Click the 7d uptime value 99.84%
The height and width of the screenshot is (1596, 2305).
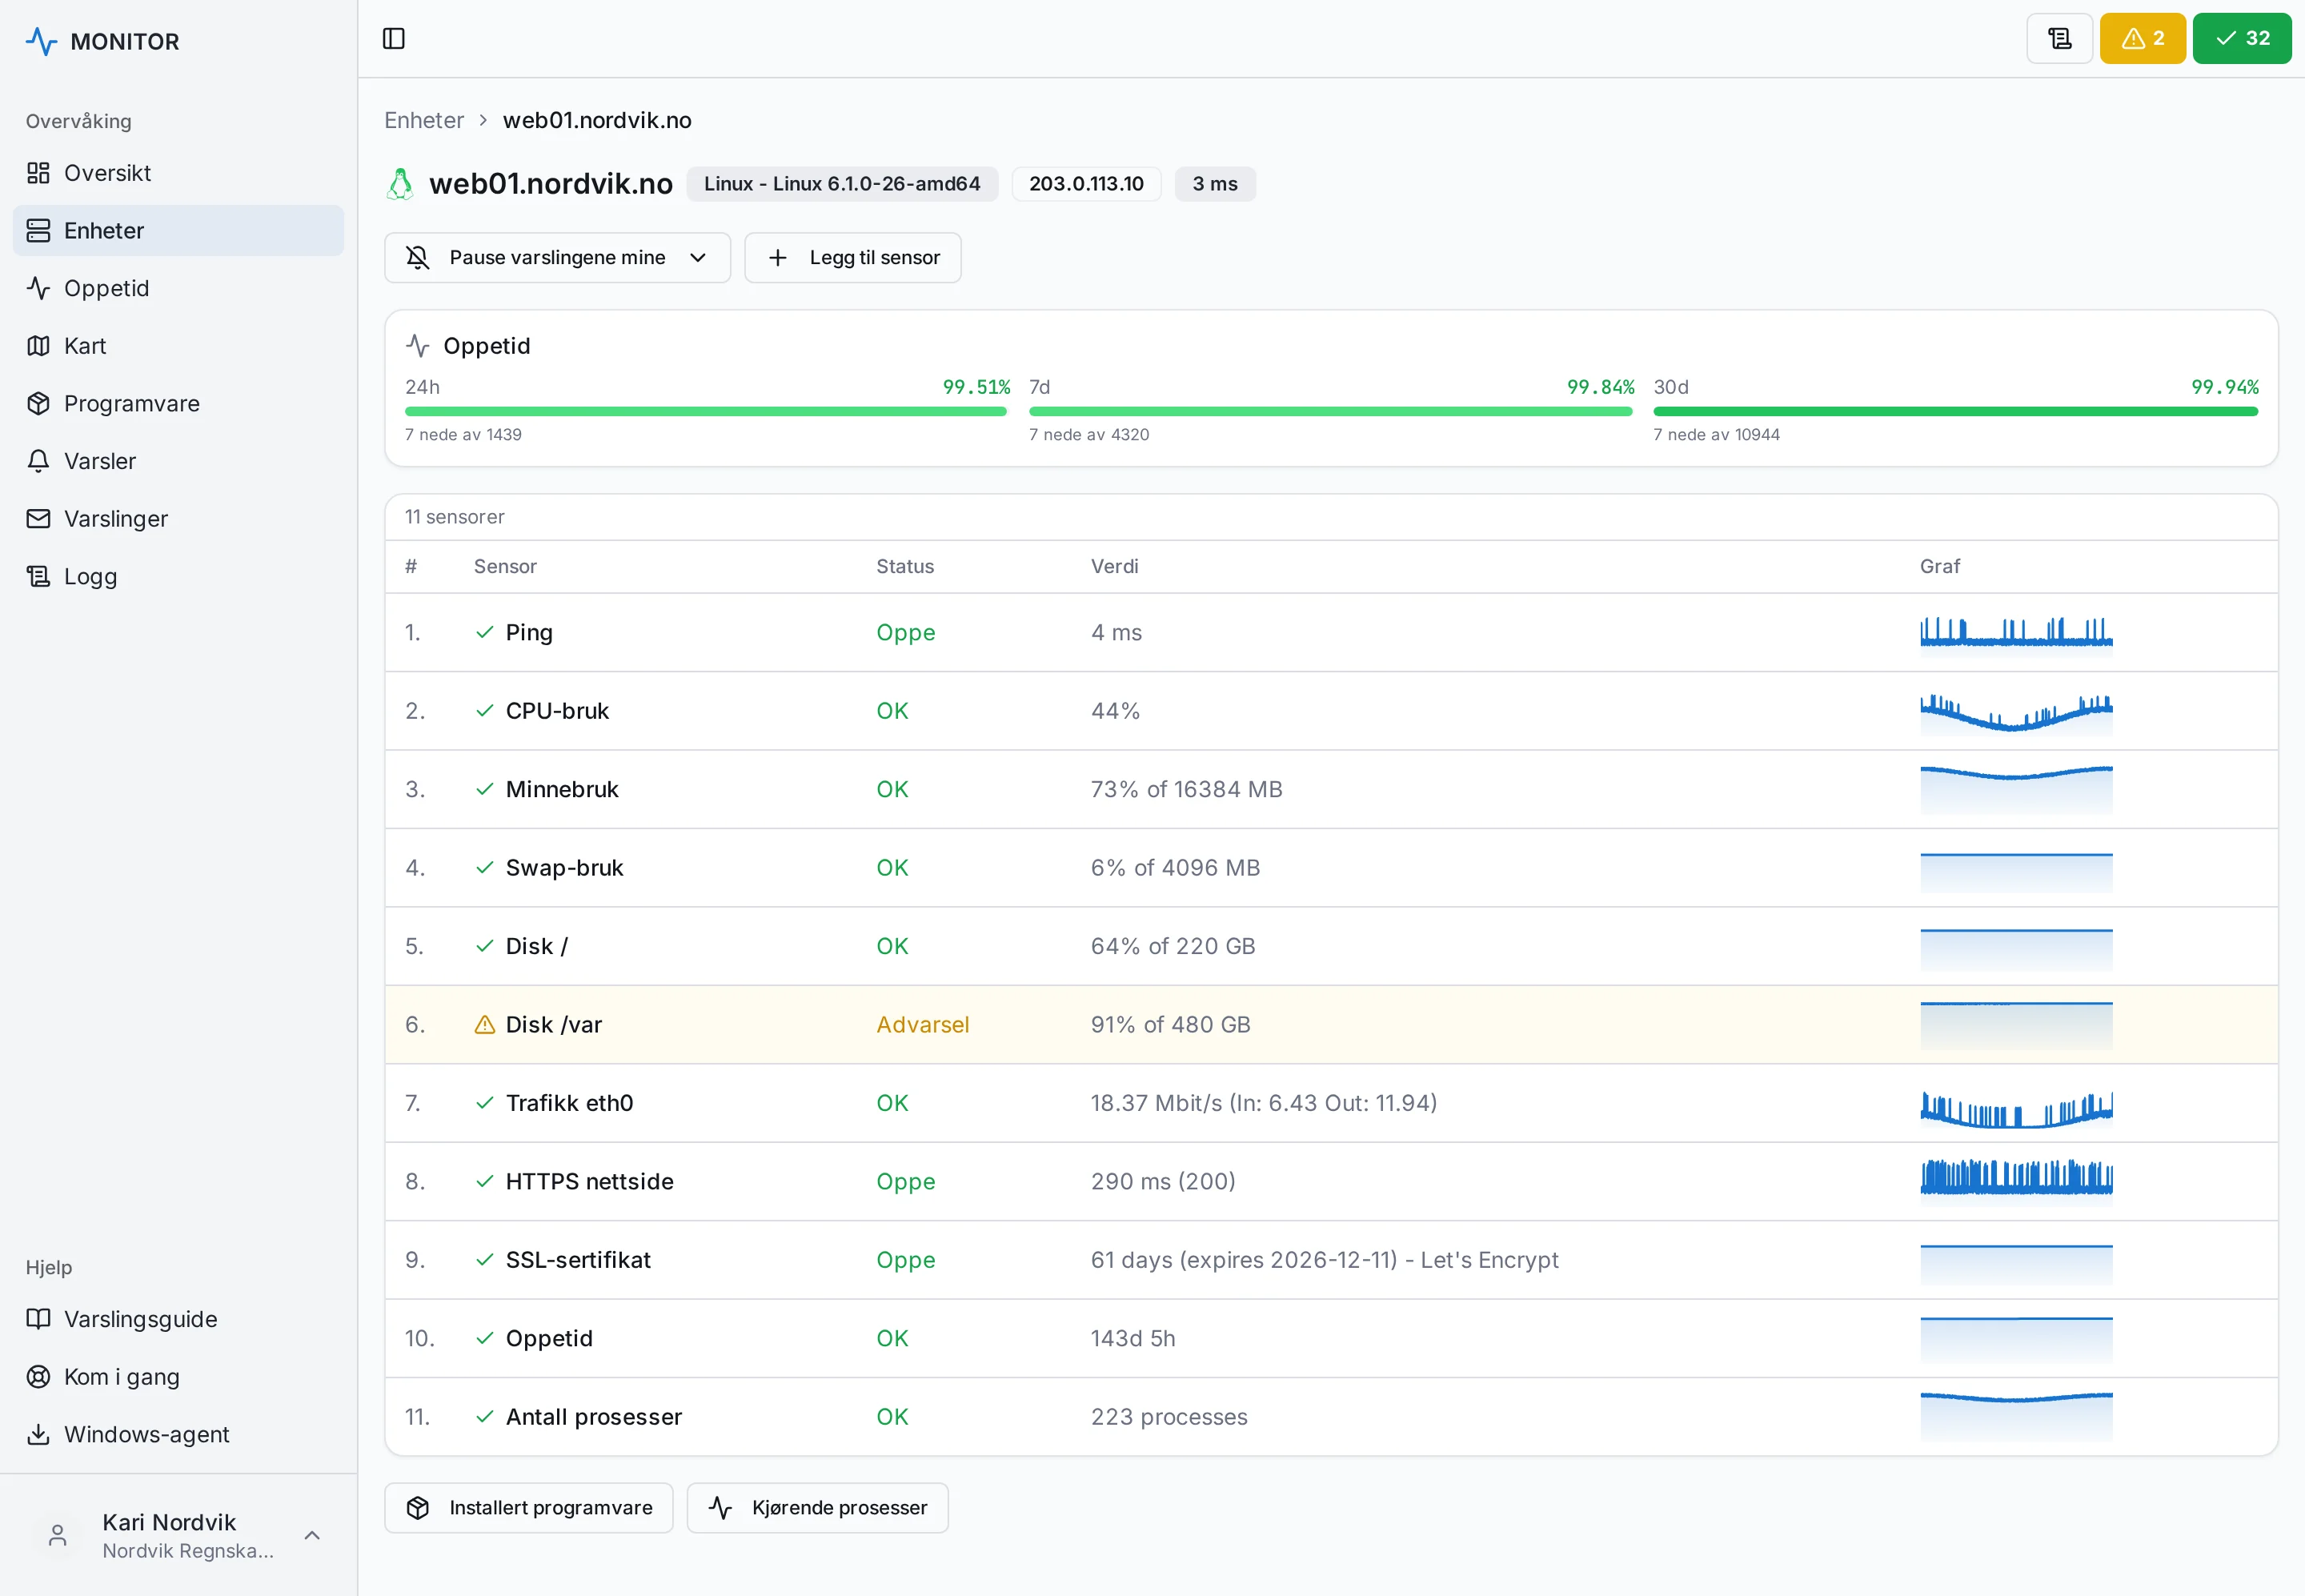point(1600,387)
